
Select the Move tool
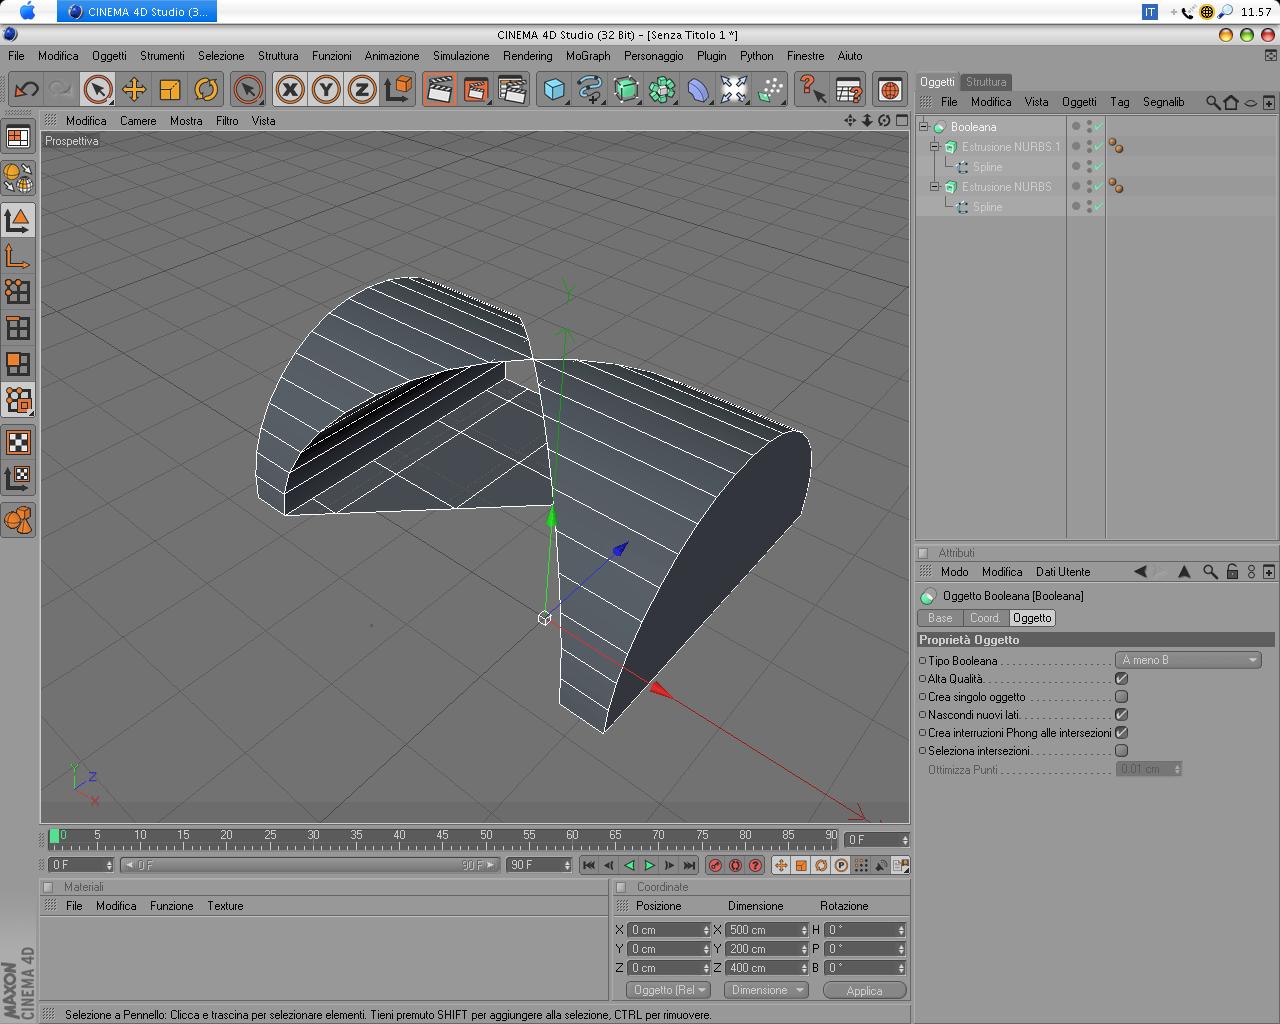coord(133,90)
